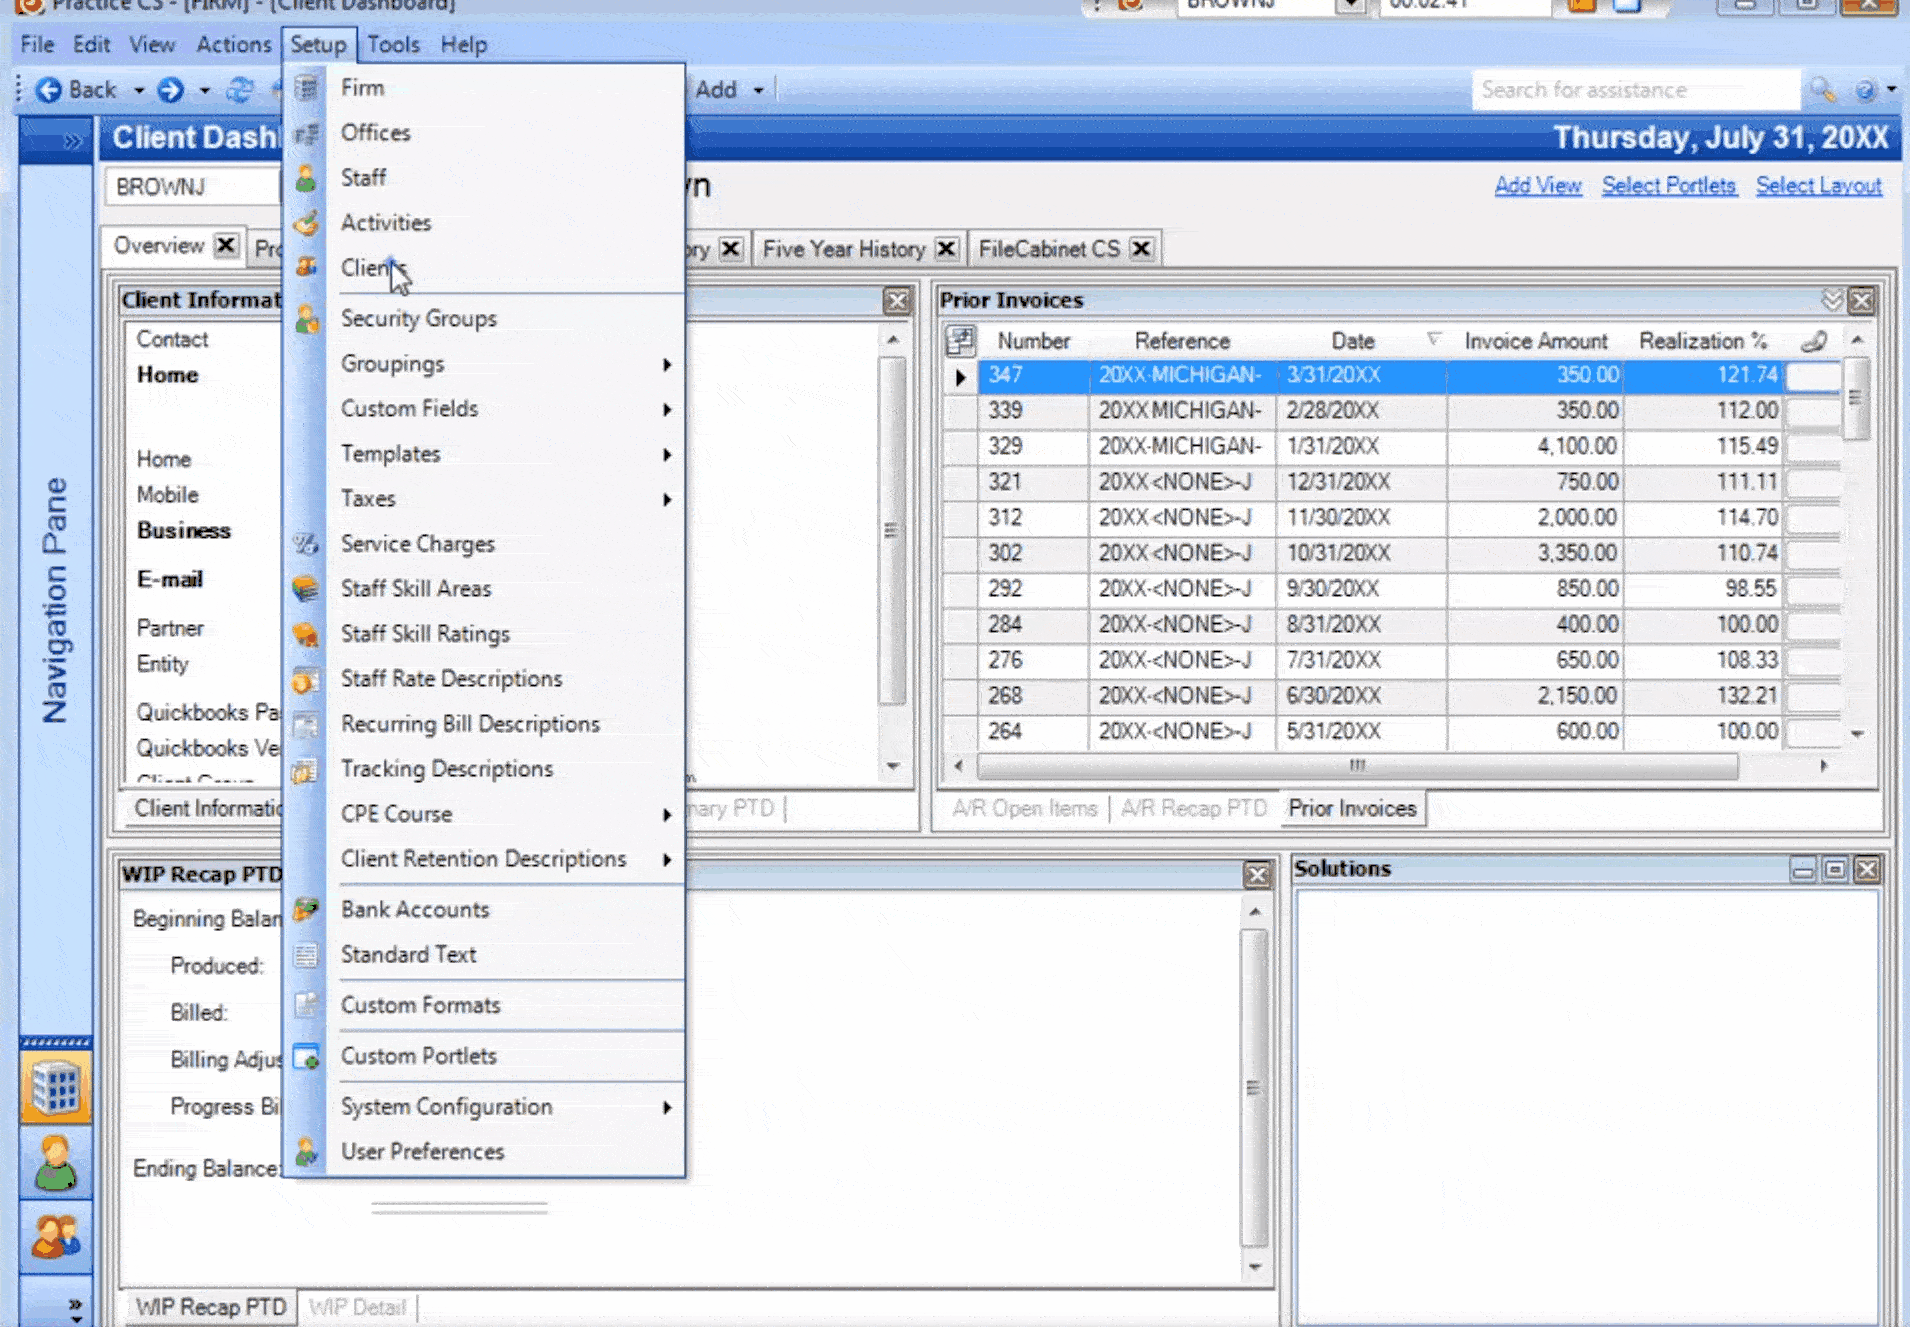
Task: Click the search magnifier icon
Action: [1824, 89]
